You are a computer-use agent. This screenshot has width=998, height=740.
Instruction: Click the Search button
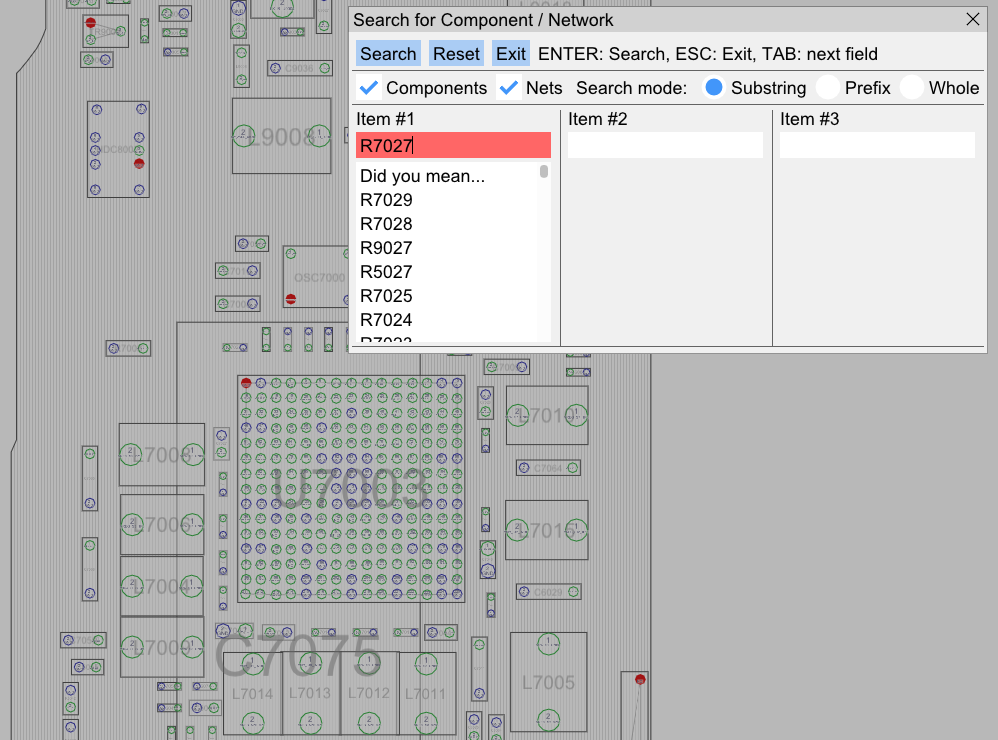[x=388, y=54]
